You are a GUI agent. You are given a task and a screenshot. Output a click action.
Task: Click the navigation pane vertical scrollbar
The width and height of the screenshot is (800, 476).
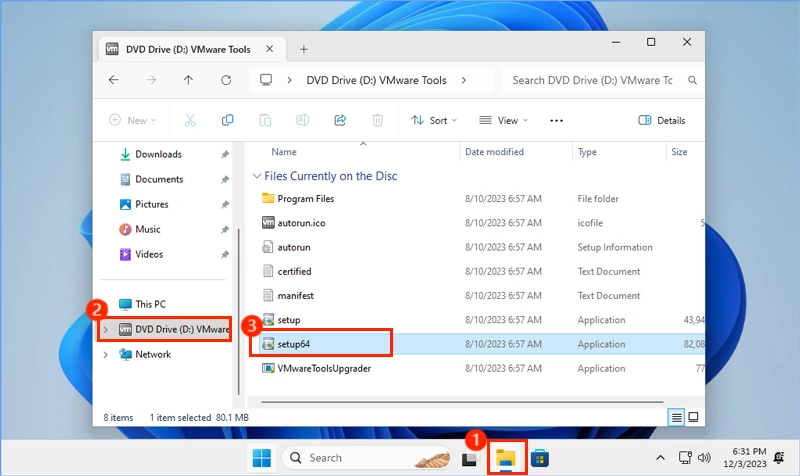239,311
